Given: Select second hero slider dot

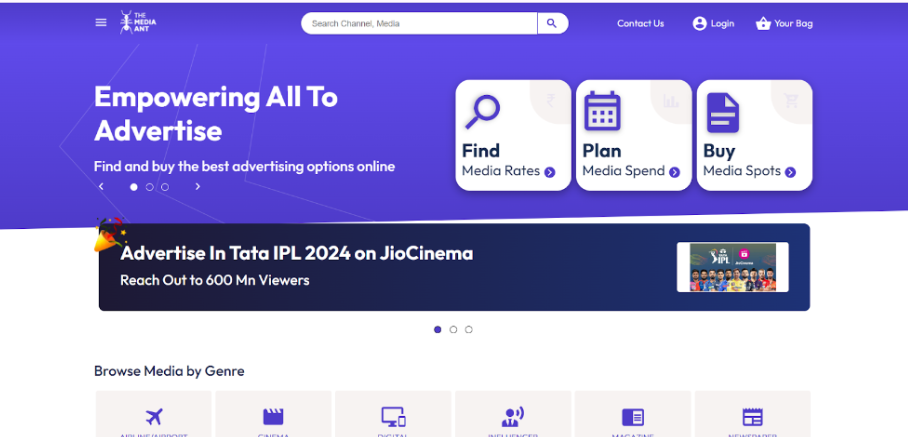Looking at the screenshot, I should point(149,187).
